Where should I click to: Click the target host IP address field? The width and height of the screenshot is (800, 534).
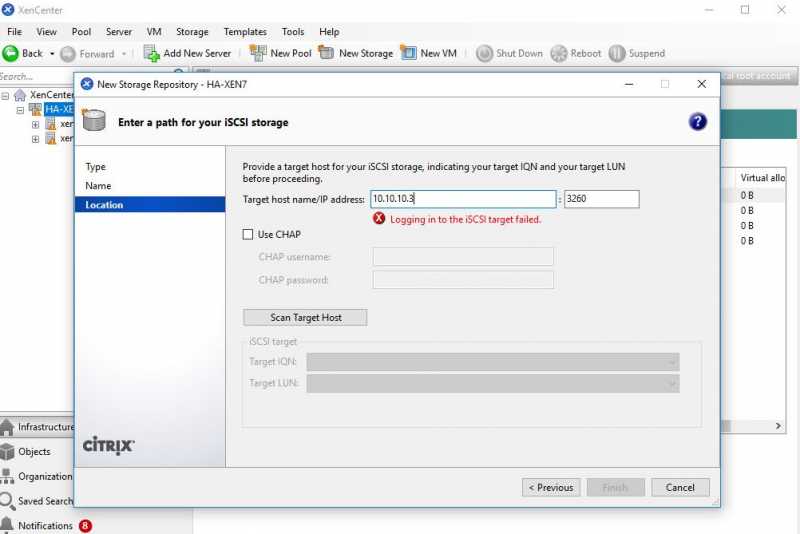click(x=463, y=199)
